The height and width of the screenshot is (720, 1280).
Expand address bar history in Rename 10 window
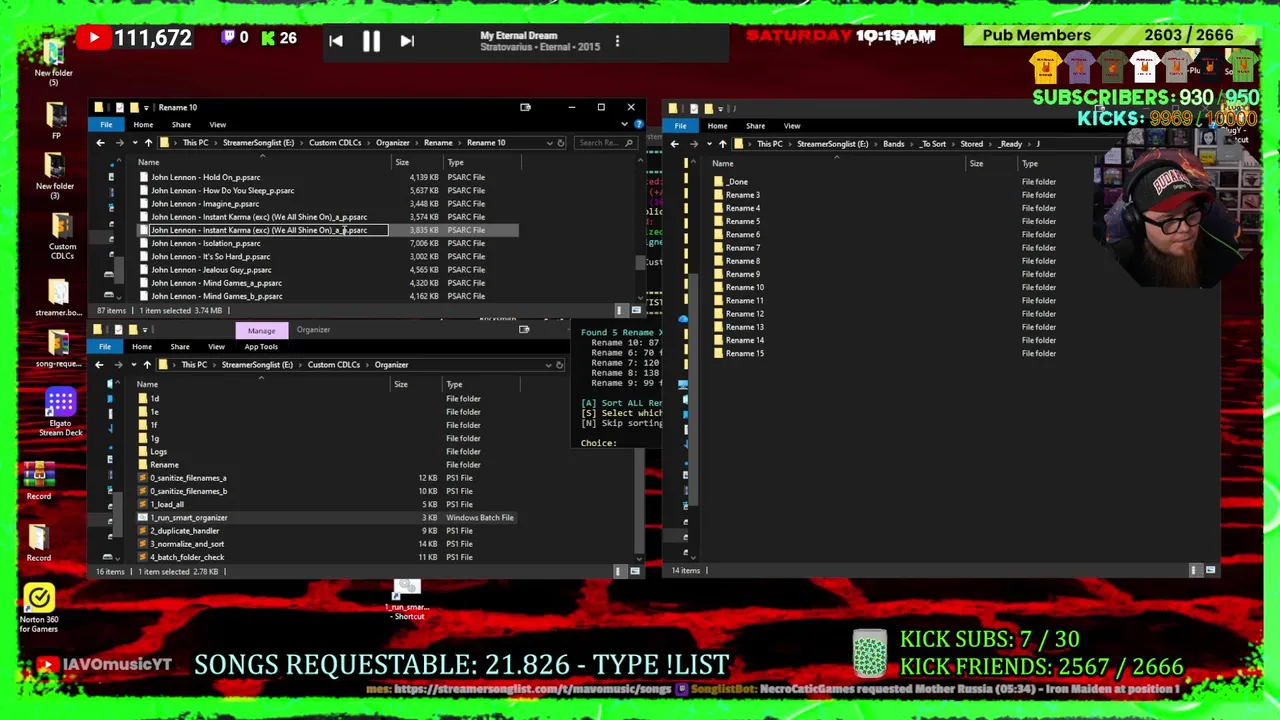pyautogui.click(x=549, y=143)
